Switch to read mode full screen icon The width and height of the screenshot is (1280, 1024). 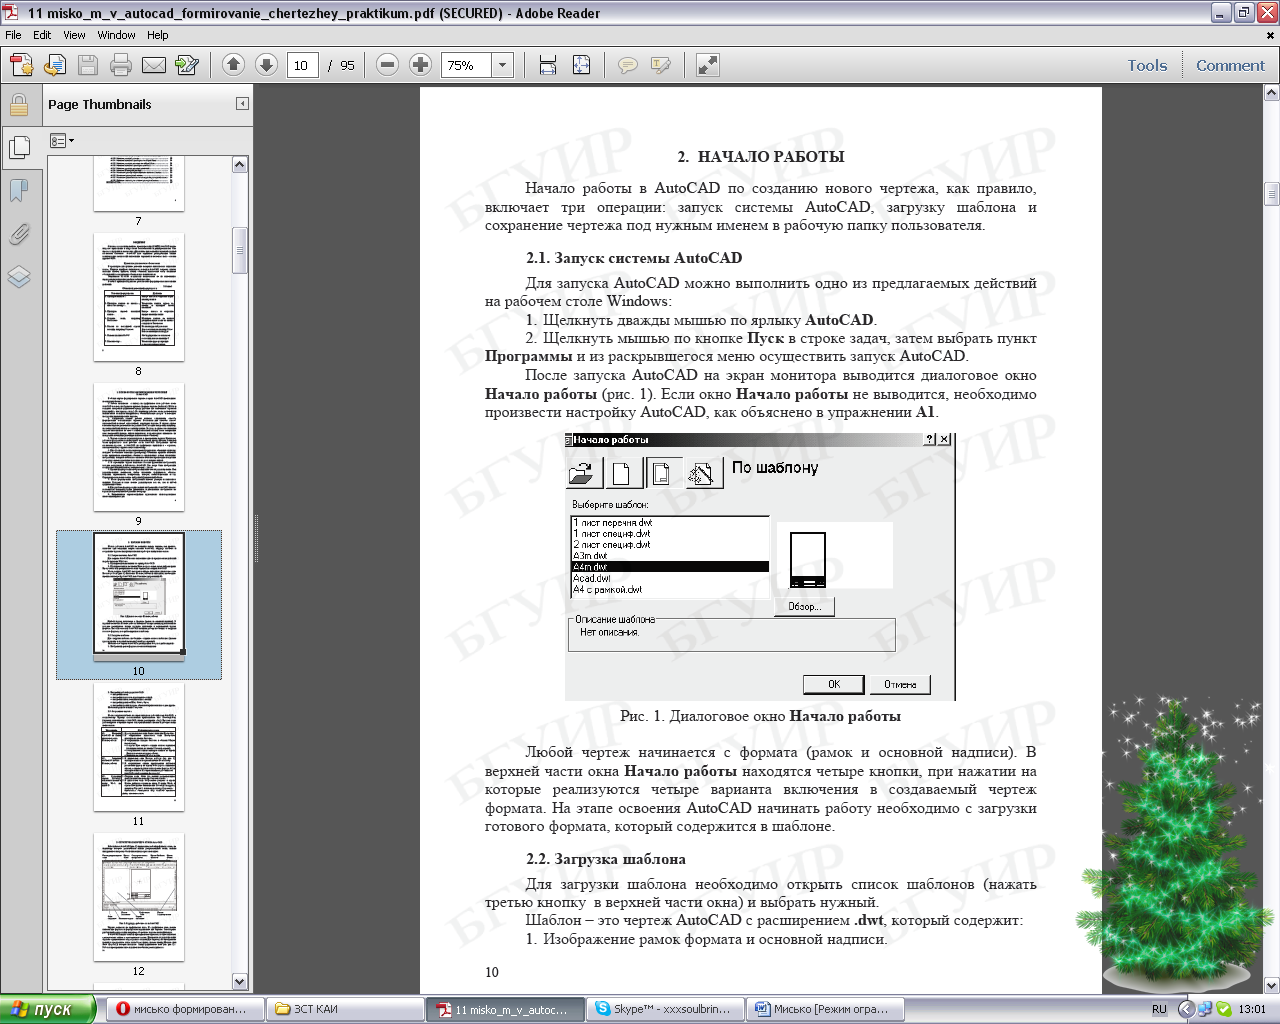(707, 65)
